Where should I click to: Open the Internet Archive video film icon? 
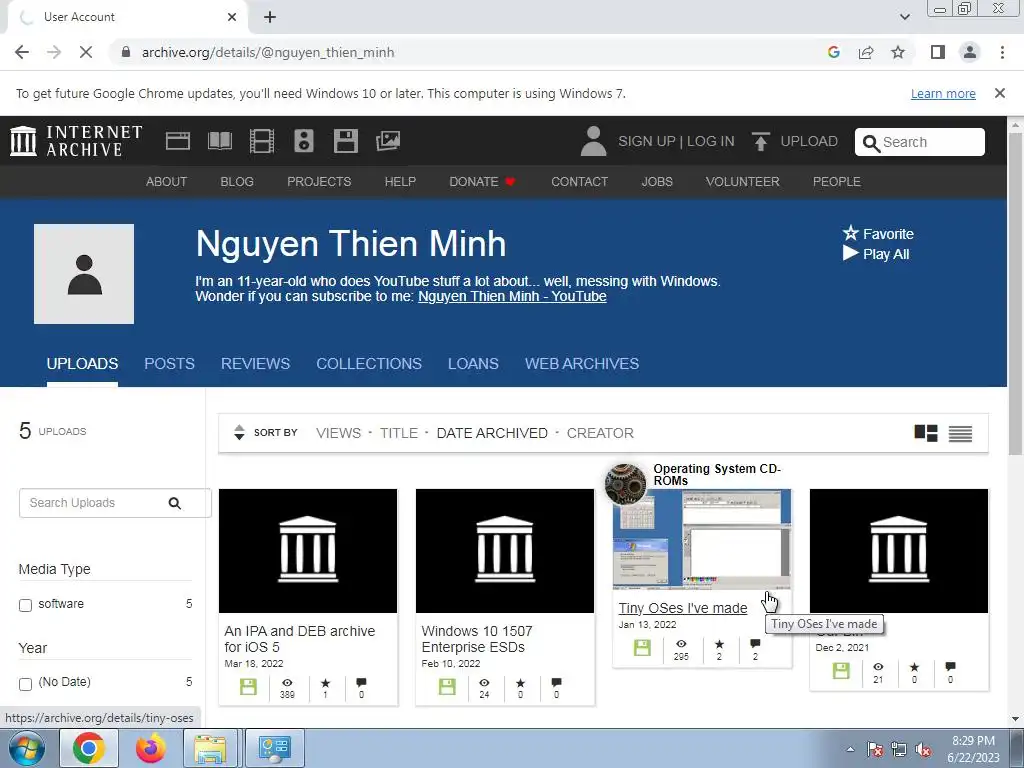tap(262, 141)
